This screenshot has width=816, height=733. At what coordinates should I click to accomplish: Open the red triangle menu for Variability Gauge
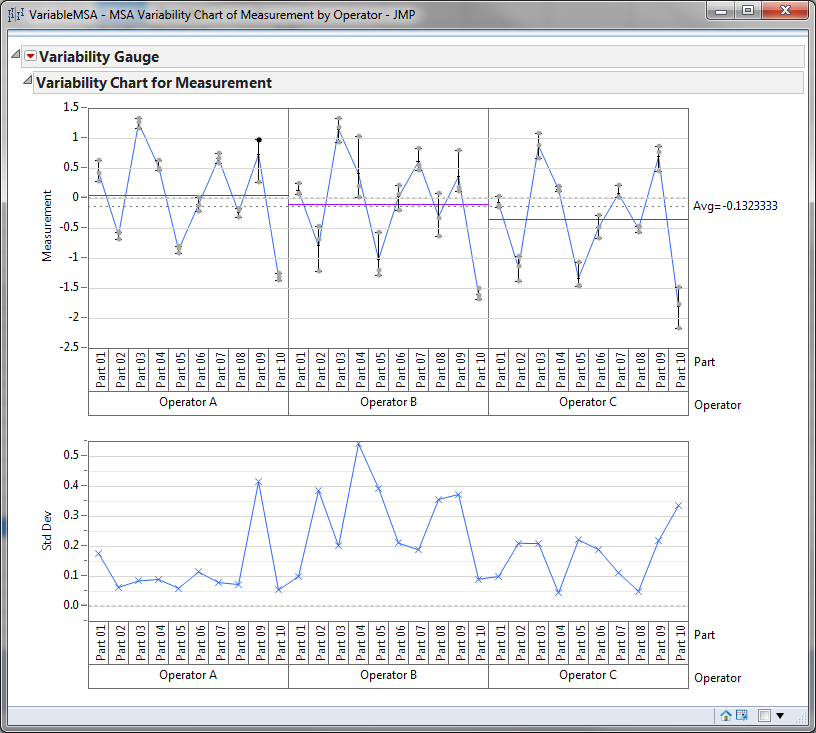[x=31, y=56]
